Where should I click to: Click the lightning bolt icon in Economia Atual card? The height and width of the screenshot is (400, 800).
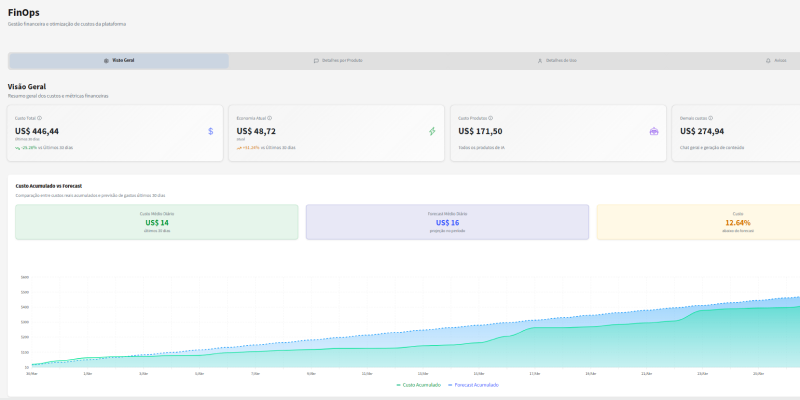click(x=432, y=132)
